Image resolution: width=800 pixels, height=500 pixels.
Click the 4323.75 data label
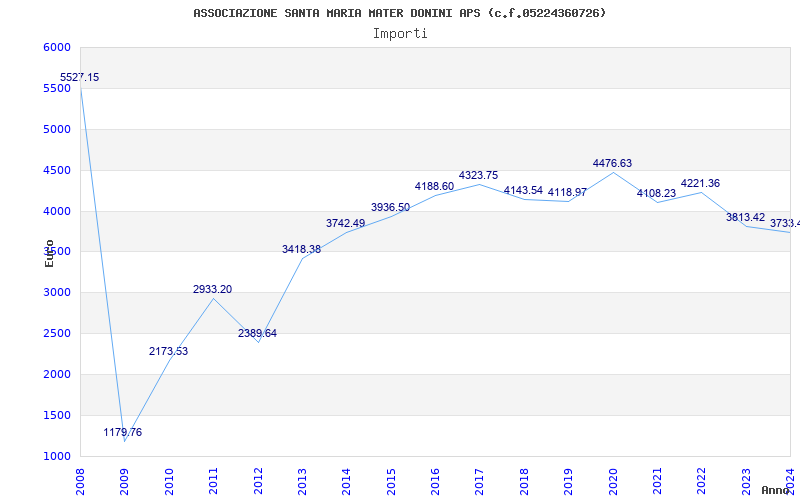coord(478,176)
